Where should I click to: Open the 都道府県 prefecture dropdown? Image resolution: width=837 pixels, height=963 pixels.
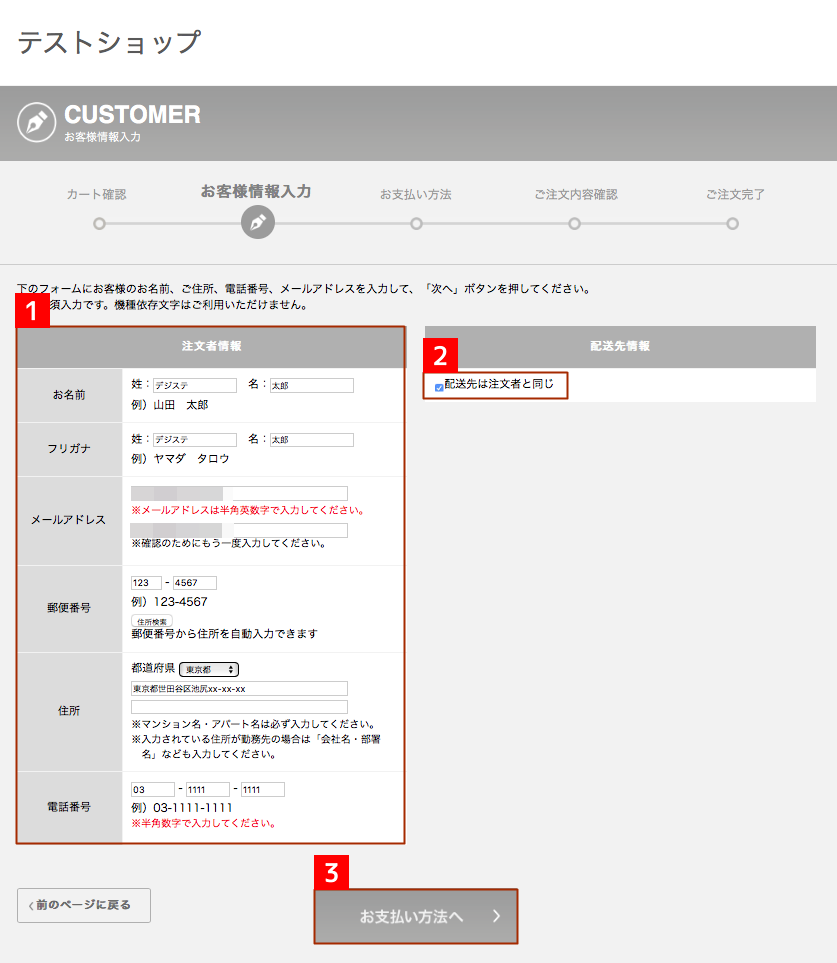[x=209, y=669]
